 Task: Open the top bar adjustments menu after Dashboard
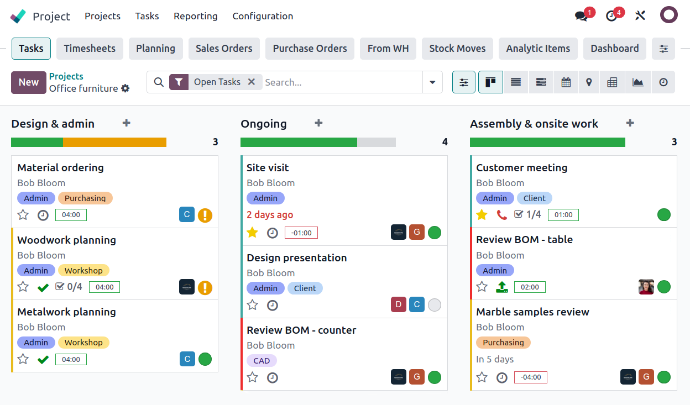click(664, 48)
